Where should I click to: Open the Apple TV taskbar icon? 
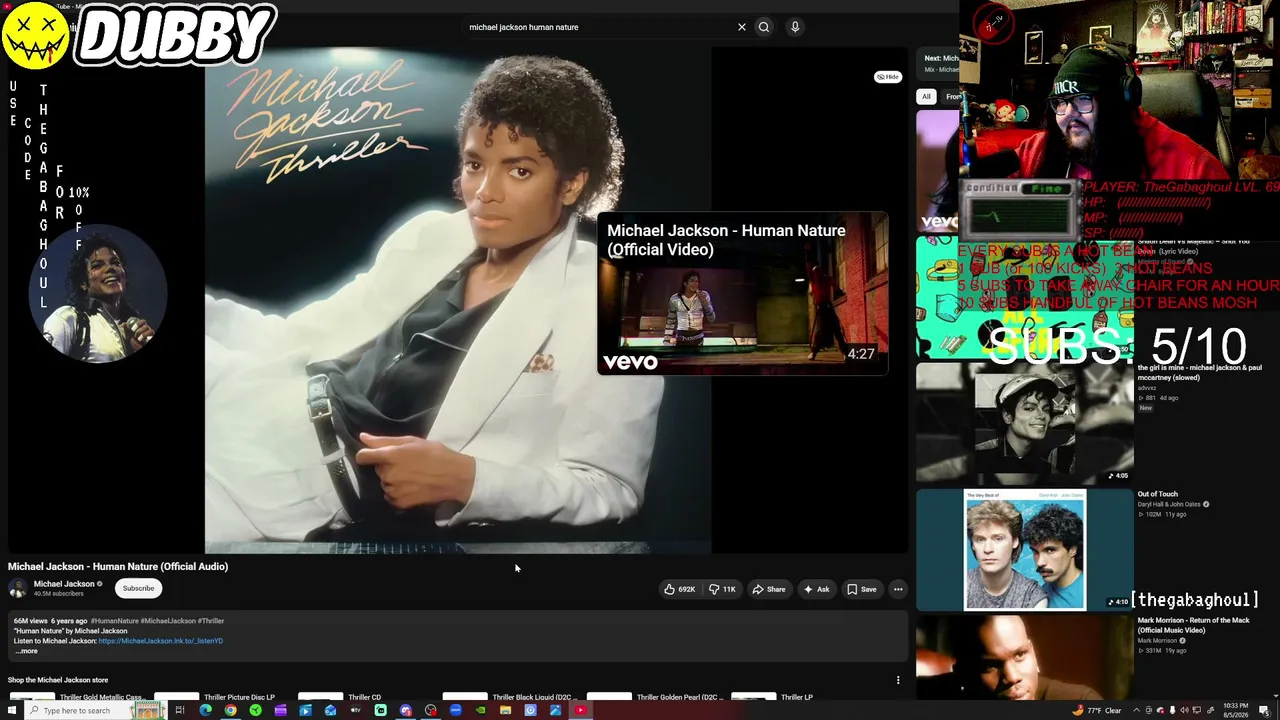[355, 710]
